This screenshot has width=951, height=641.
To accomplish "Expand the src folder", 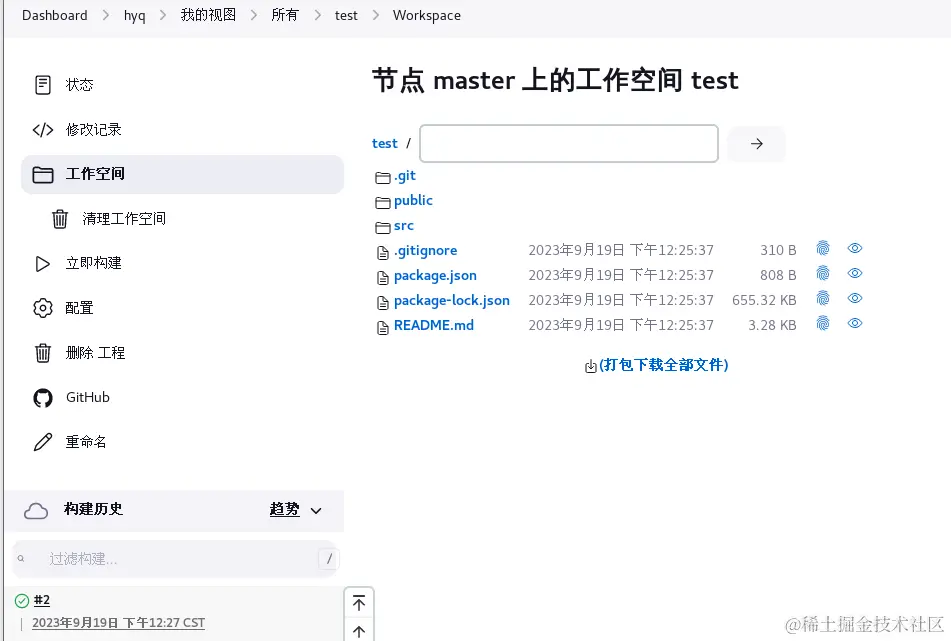I will [403, 225].
